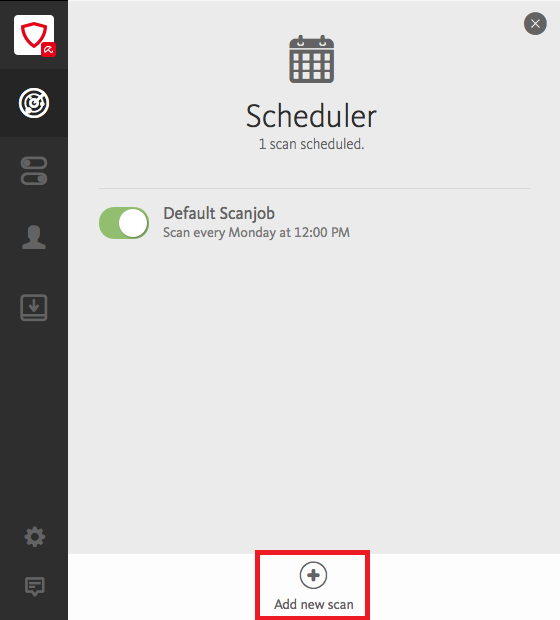560x620 pixels.
Task: Click the divider line under Scheduler header
Action: coord(314,189)
